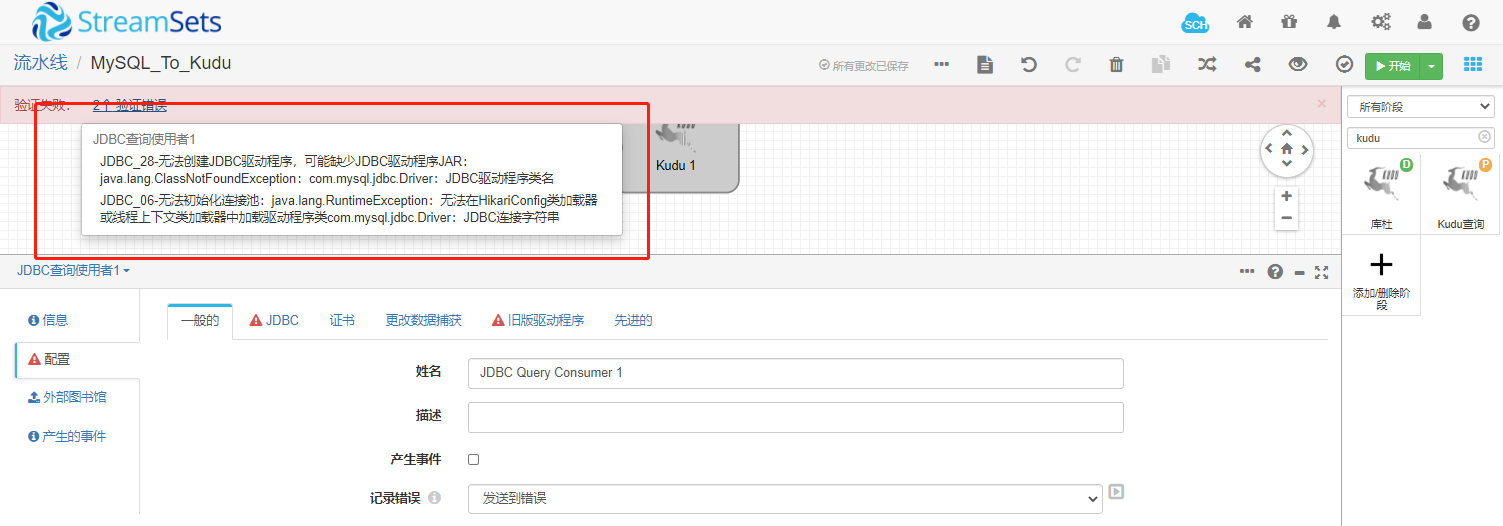Switch to the 一般的 tab
The image size is (1503, 526).
tap(200, 321)
